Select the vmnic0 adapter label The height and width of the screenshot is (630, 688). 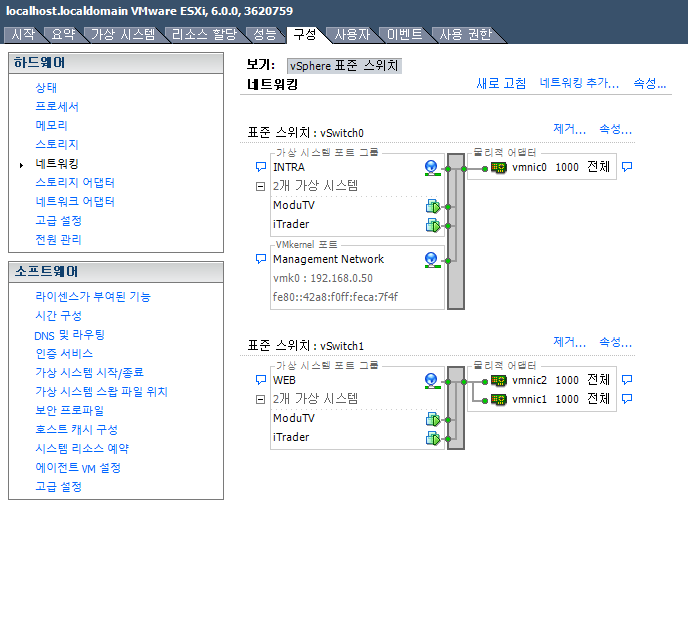[x=529, y=167]
